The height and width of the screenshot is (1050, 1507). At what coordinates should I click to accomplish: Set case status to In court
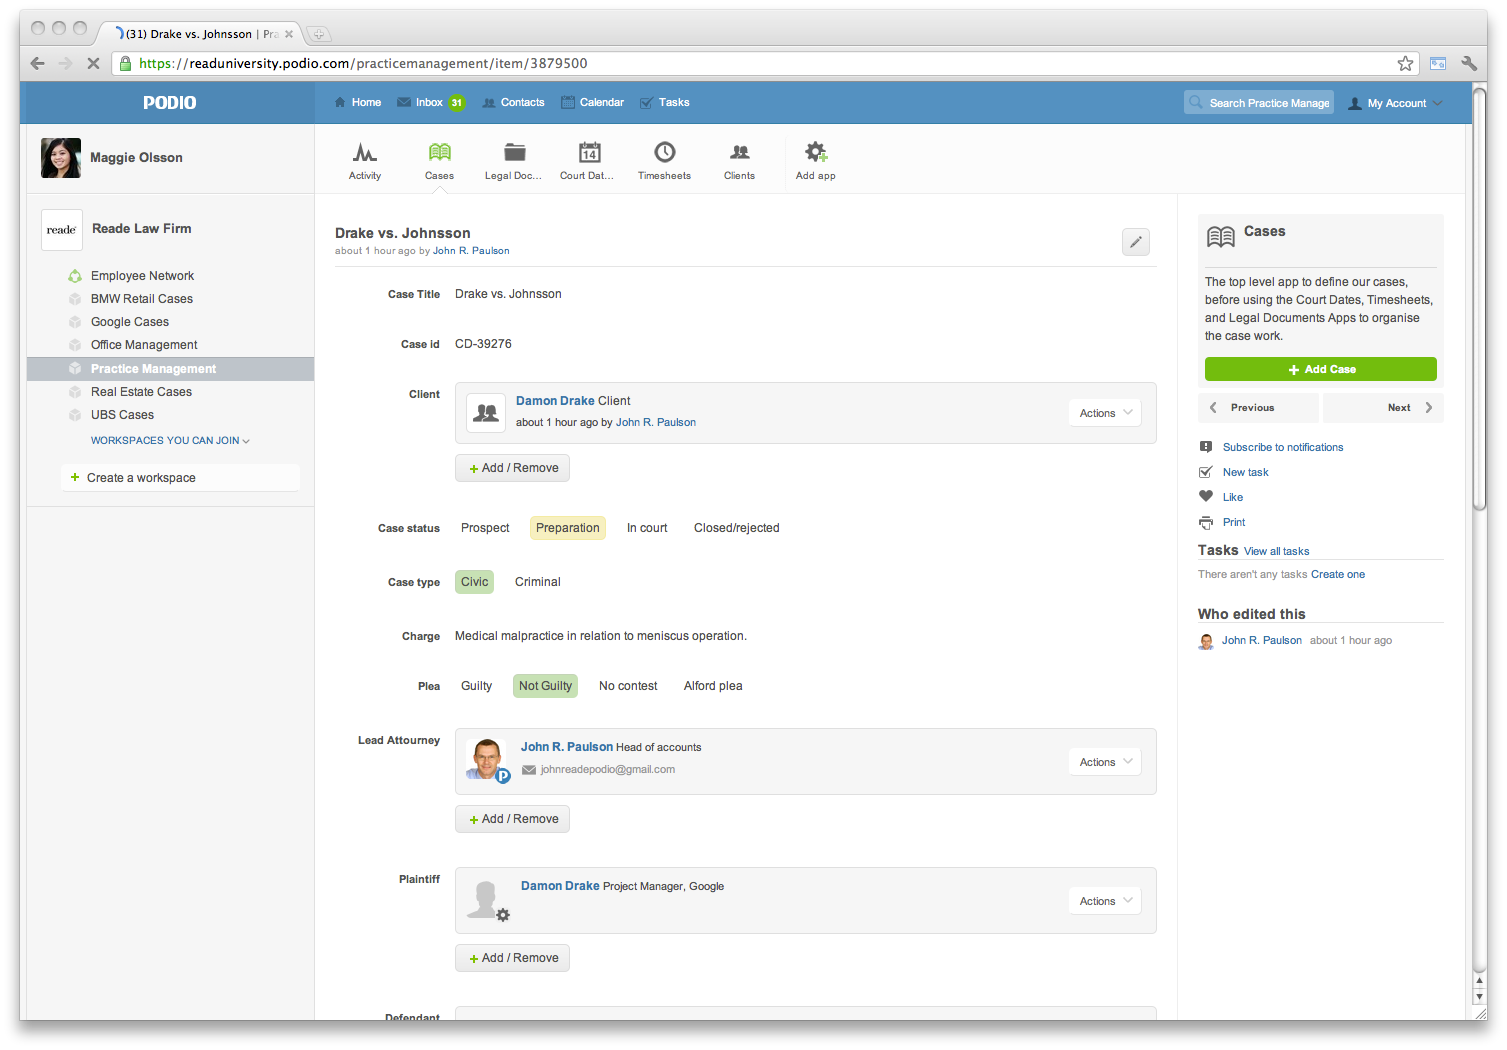pyautogui.click(x=646, y=528)
